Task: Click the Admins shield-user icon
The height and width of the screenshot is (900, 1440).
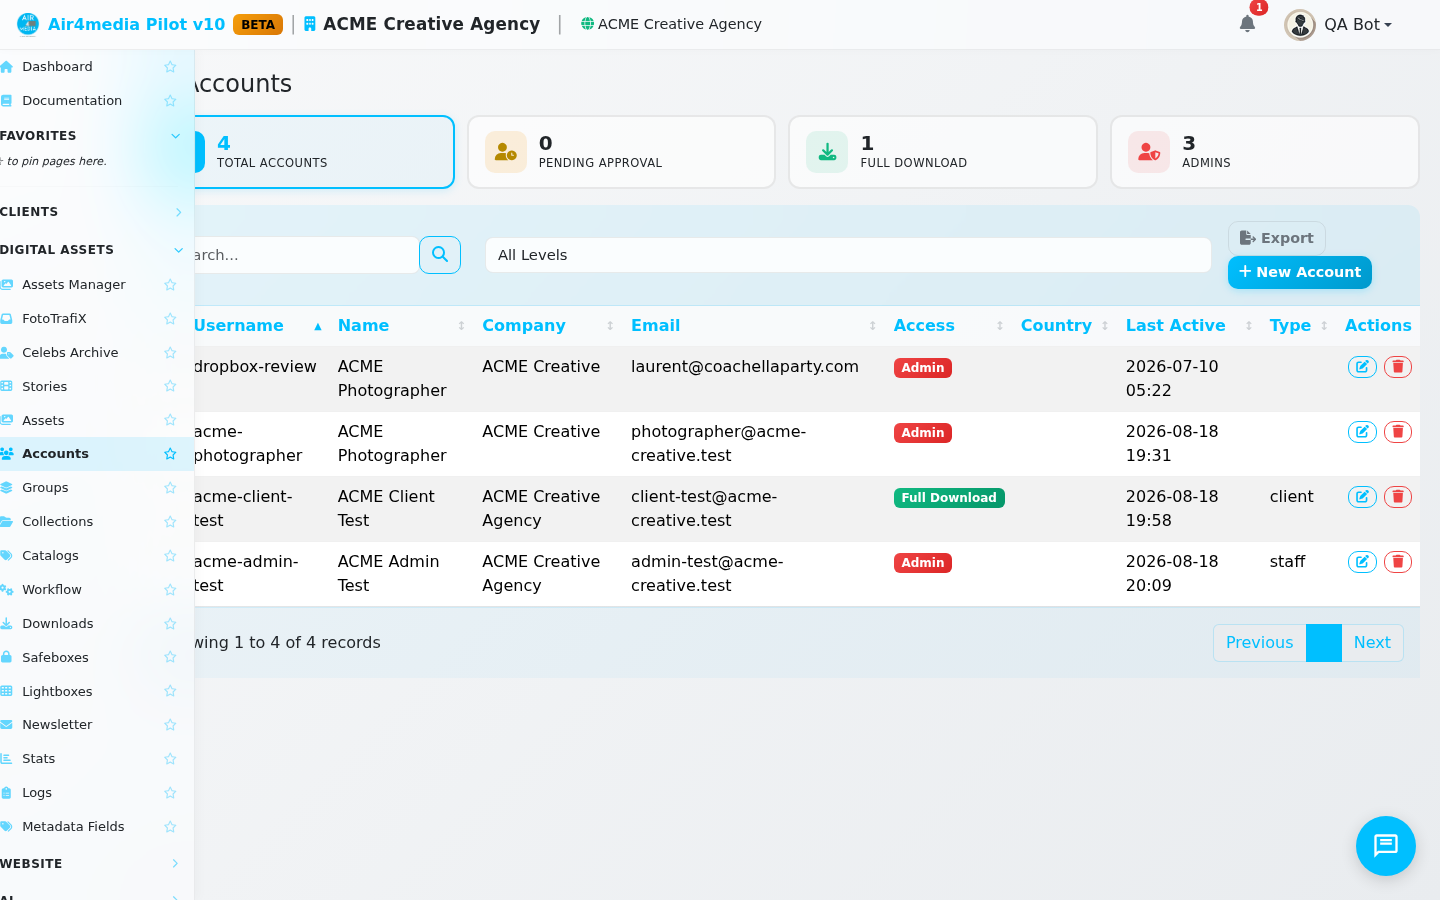Action: [1149, 152]
